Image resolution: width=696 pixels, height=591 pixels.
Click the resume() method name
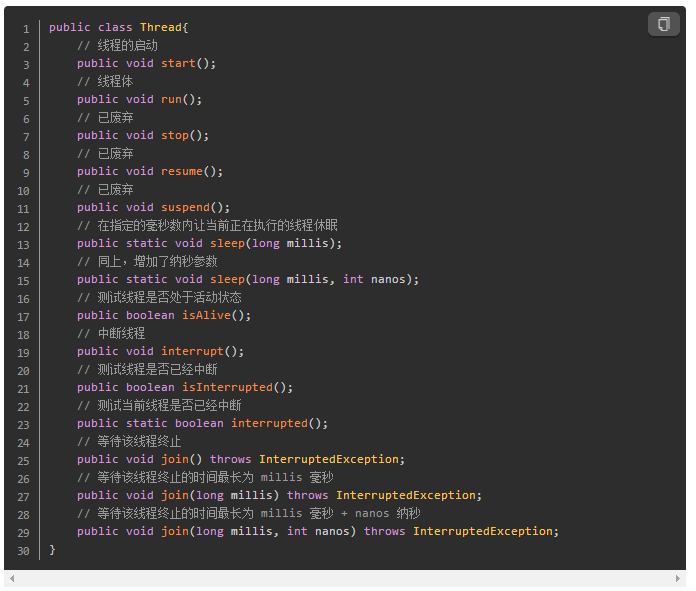point(182,171)
